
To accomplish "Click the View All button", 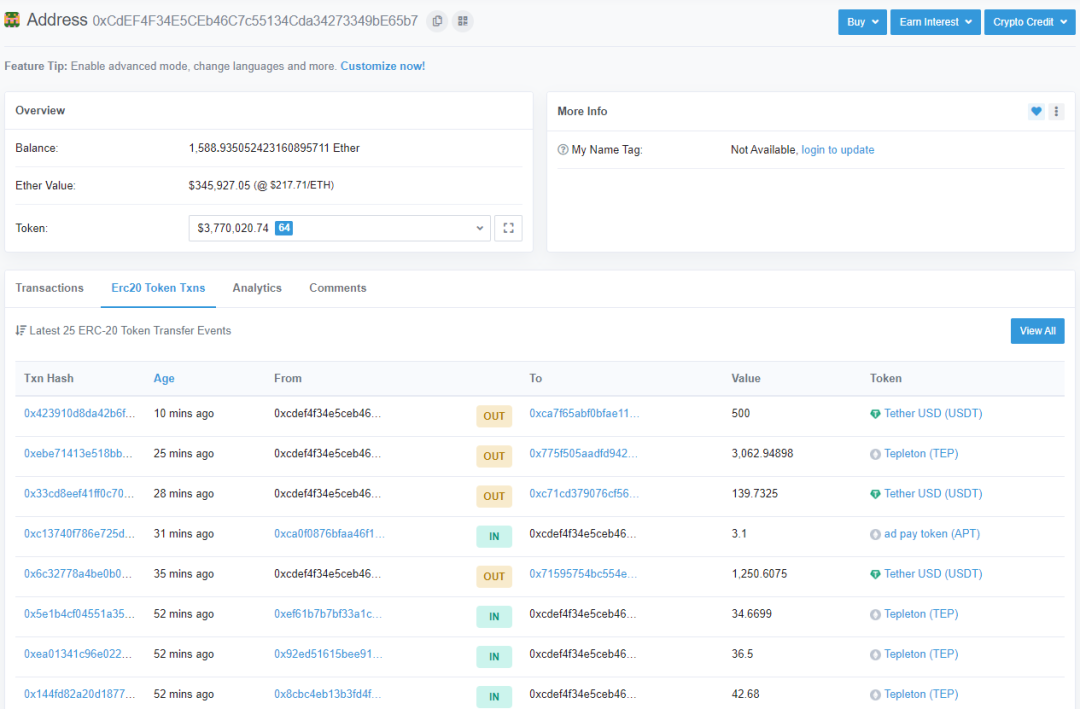I will pyautogui.click(x=1037, y=331).
